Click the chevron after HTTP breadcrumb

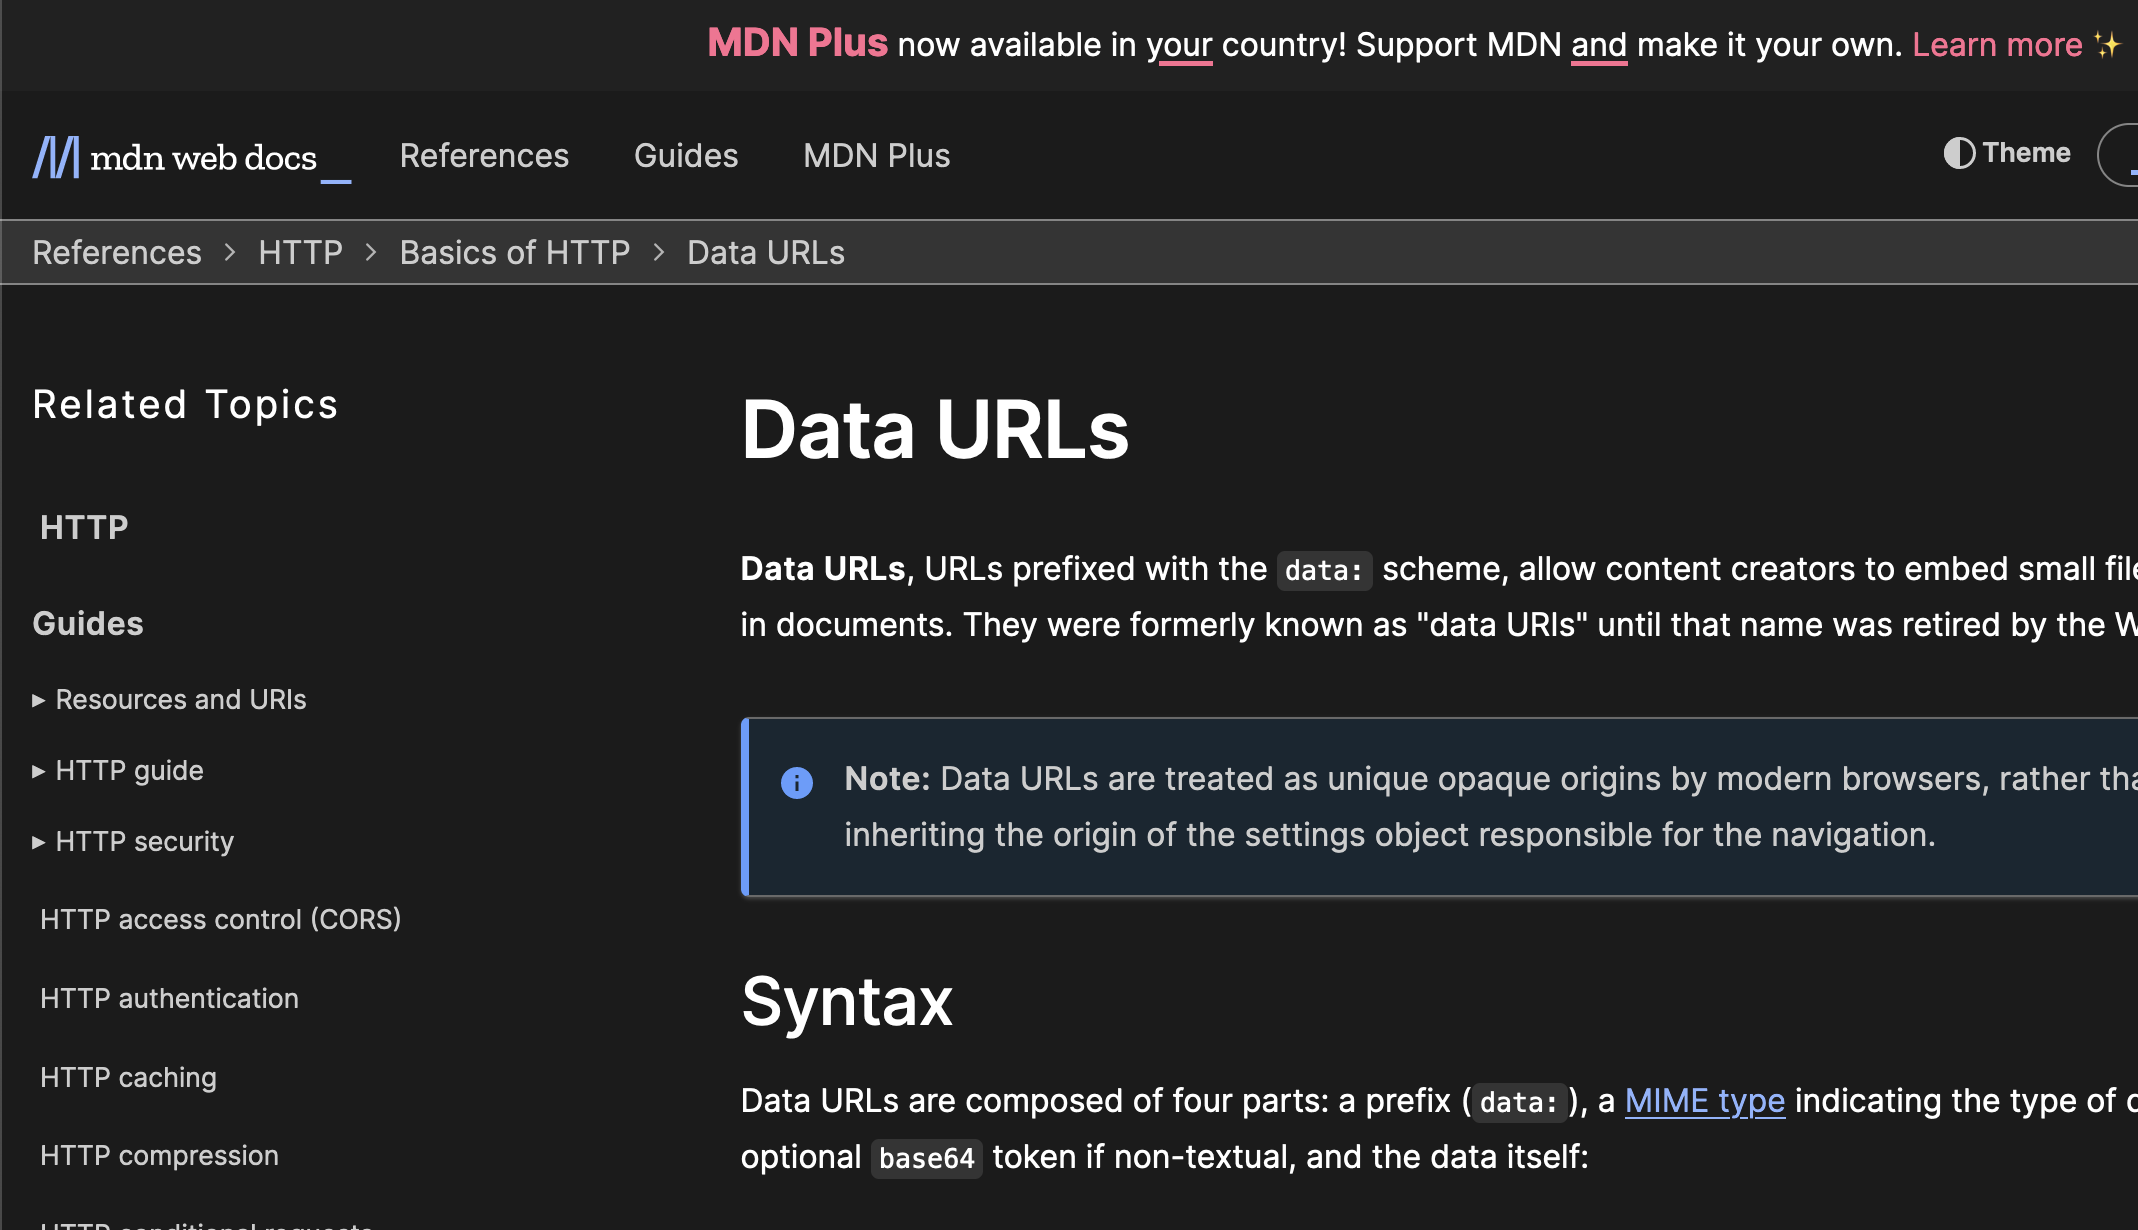(369, 252)
